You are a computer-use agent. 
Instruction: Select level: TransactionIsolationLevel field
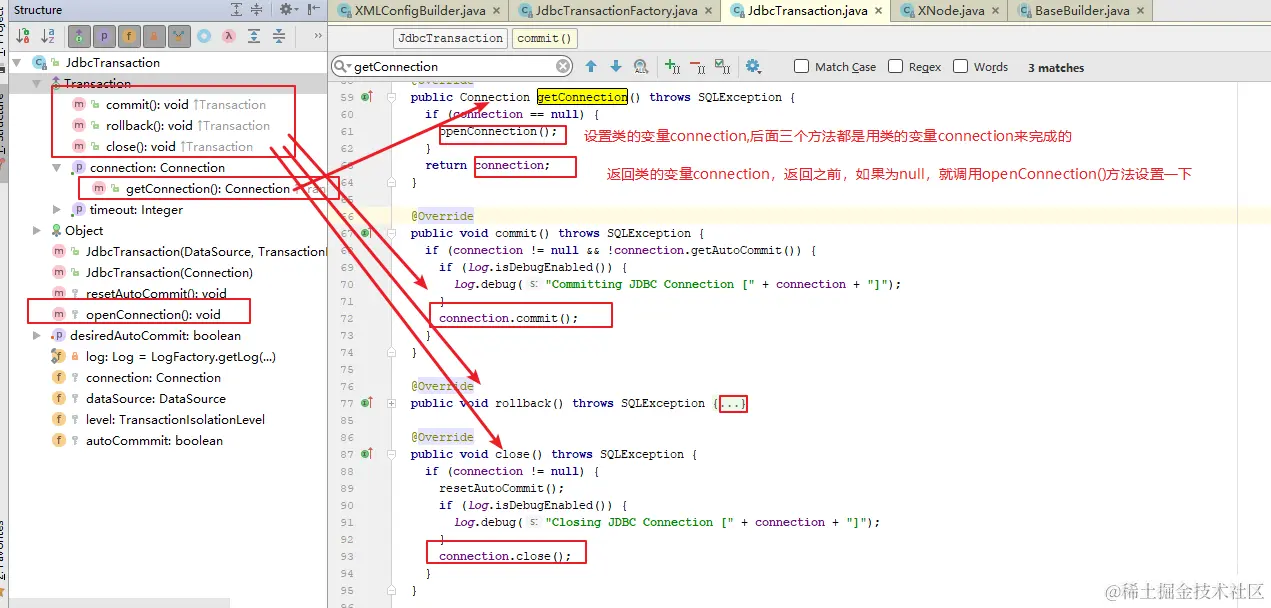point(175,419)
